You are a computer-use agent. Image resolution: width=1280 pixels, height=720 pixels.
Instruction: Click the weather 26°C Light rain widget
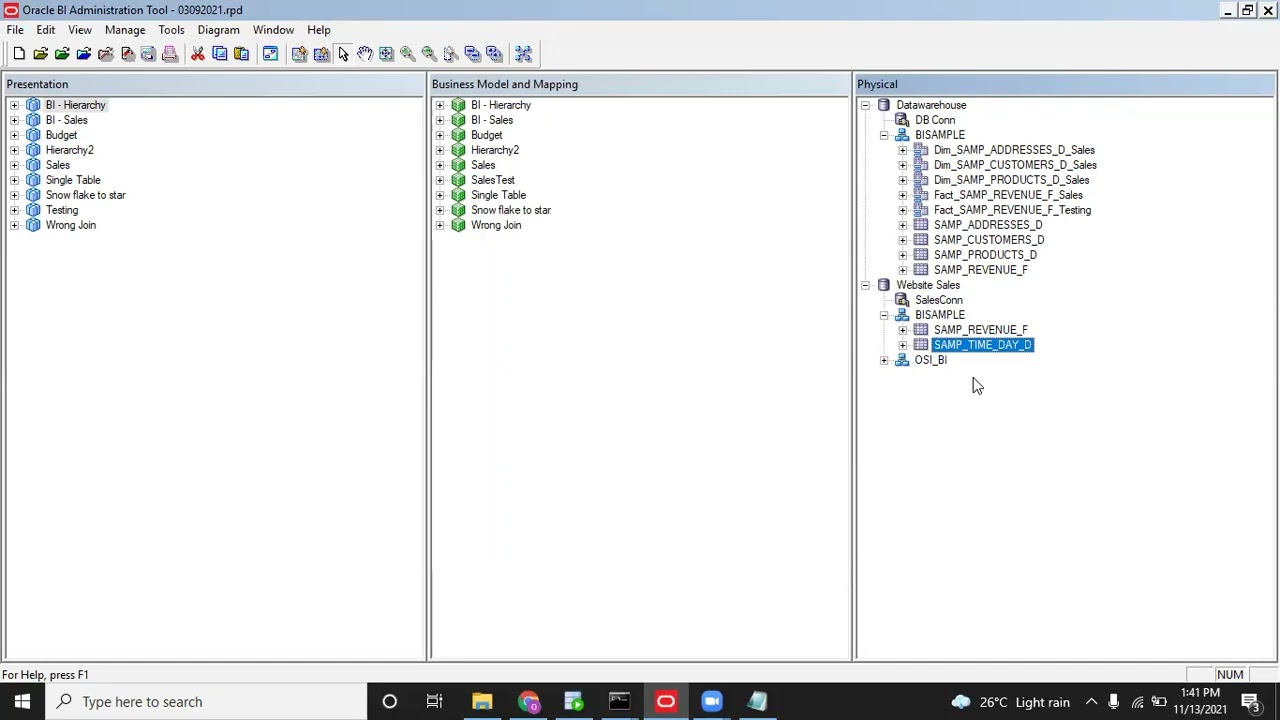pyautogui.click(x=1011, y=702)
